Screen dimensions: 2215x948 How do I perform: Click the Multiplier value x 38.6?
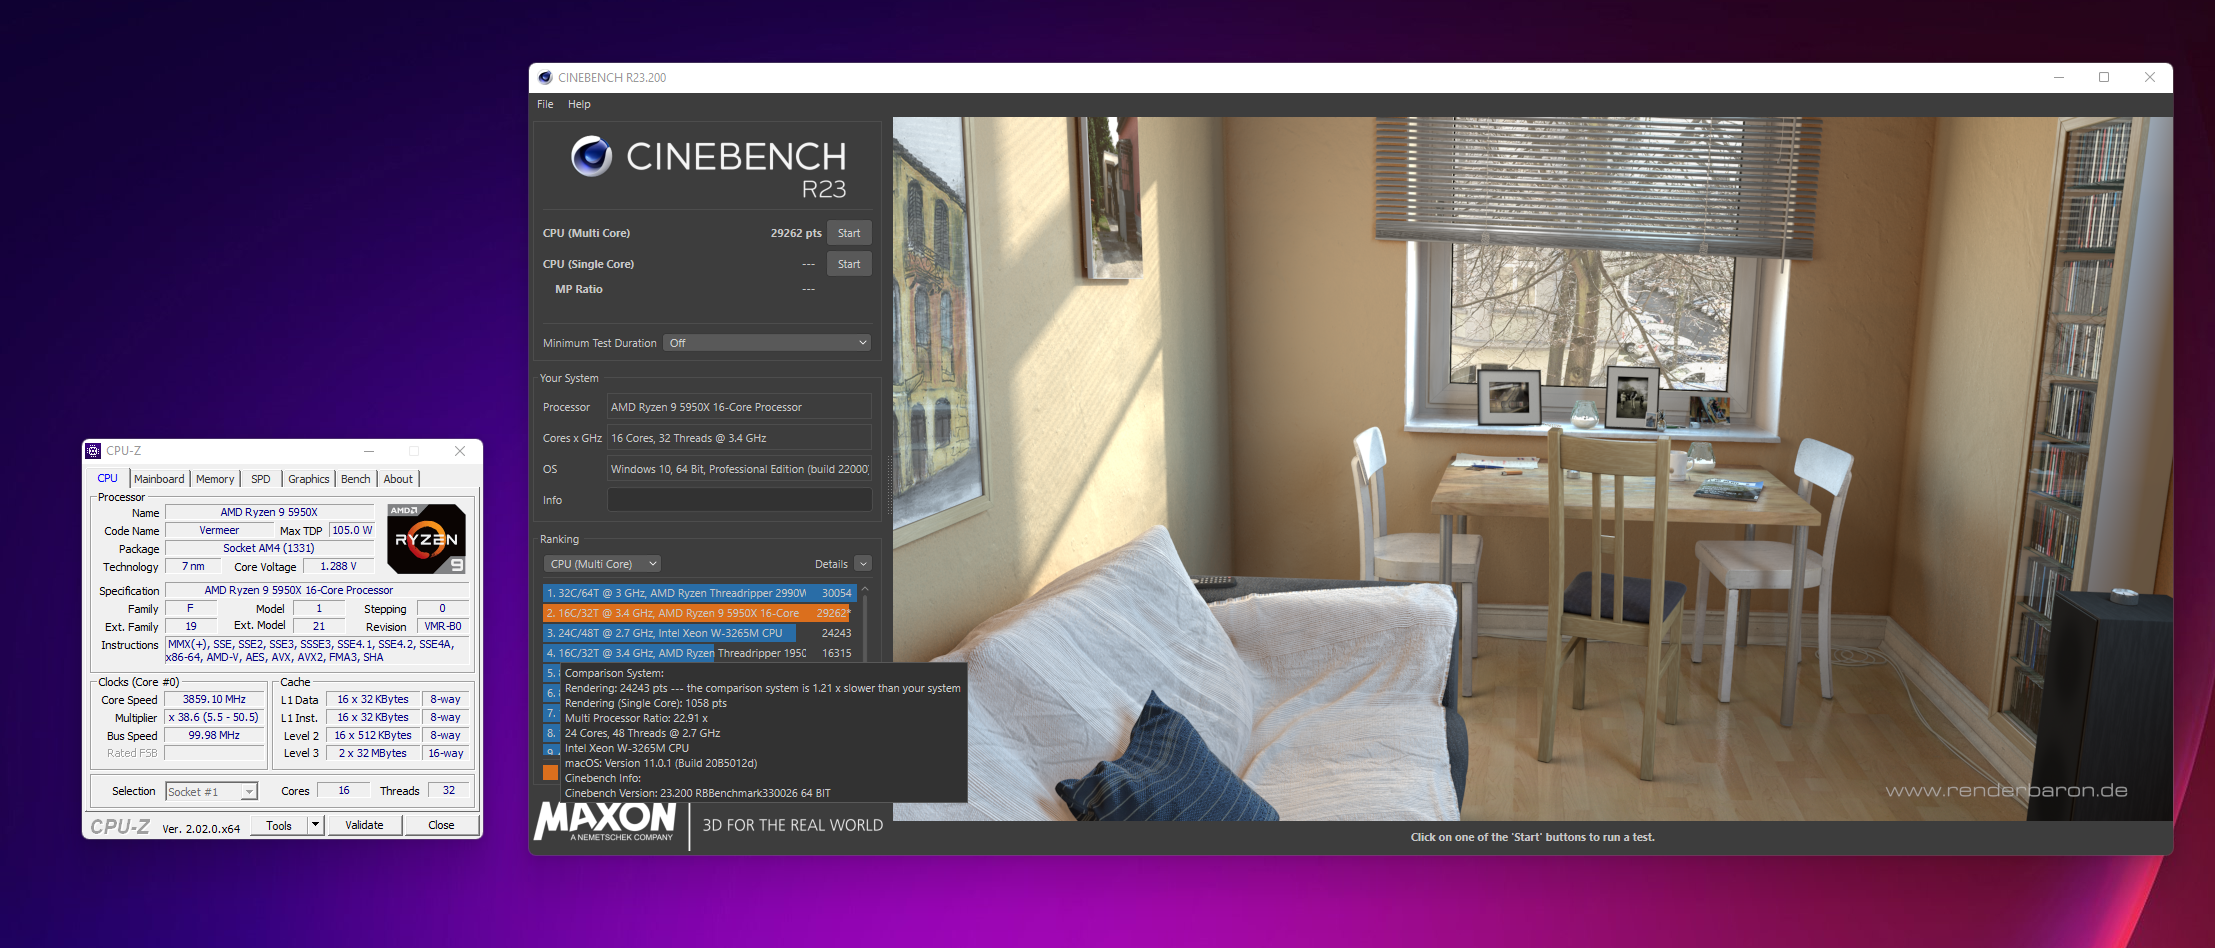pyautogui.click(x=214, y=717)
